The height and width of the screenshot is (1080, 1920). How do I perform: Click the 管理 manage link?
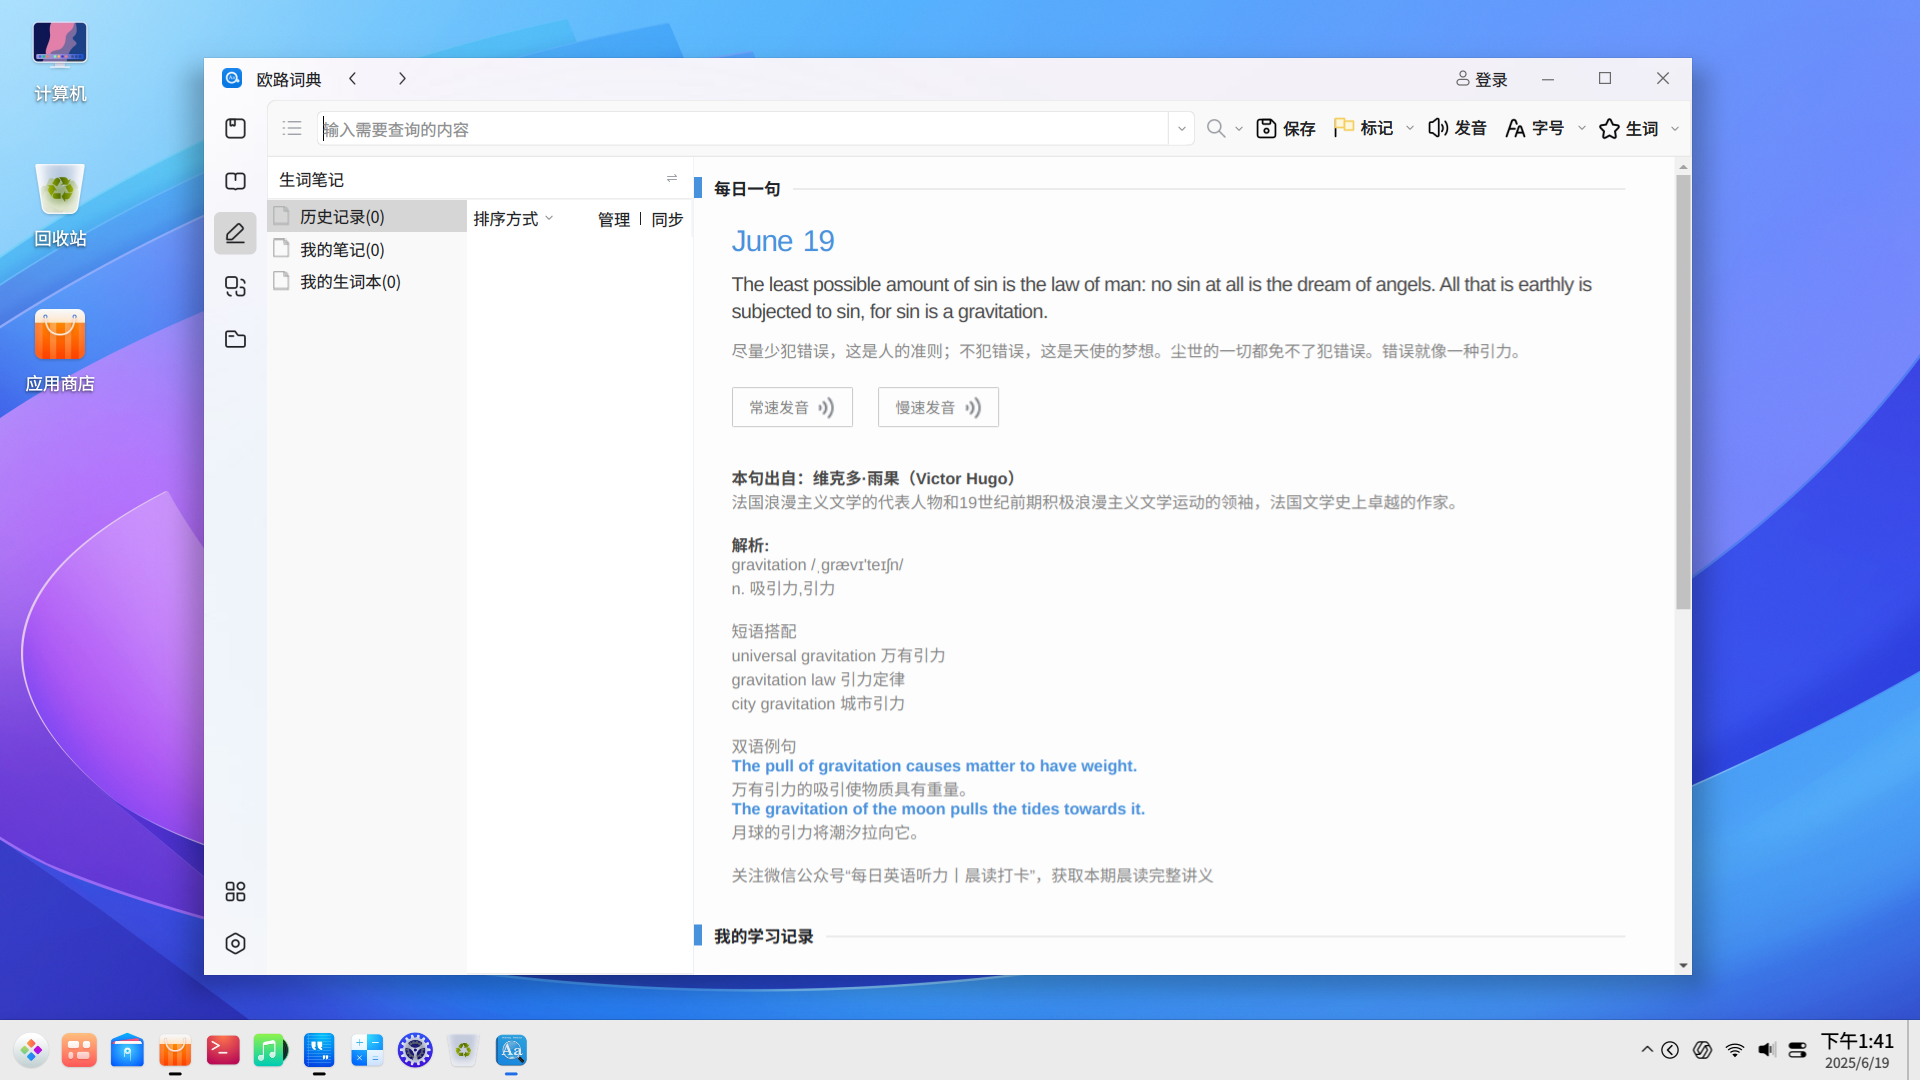coord(614,219)
